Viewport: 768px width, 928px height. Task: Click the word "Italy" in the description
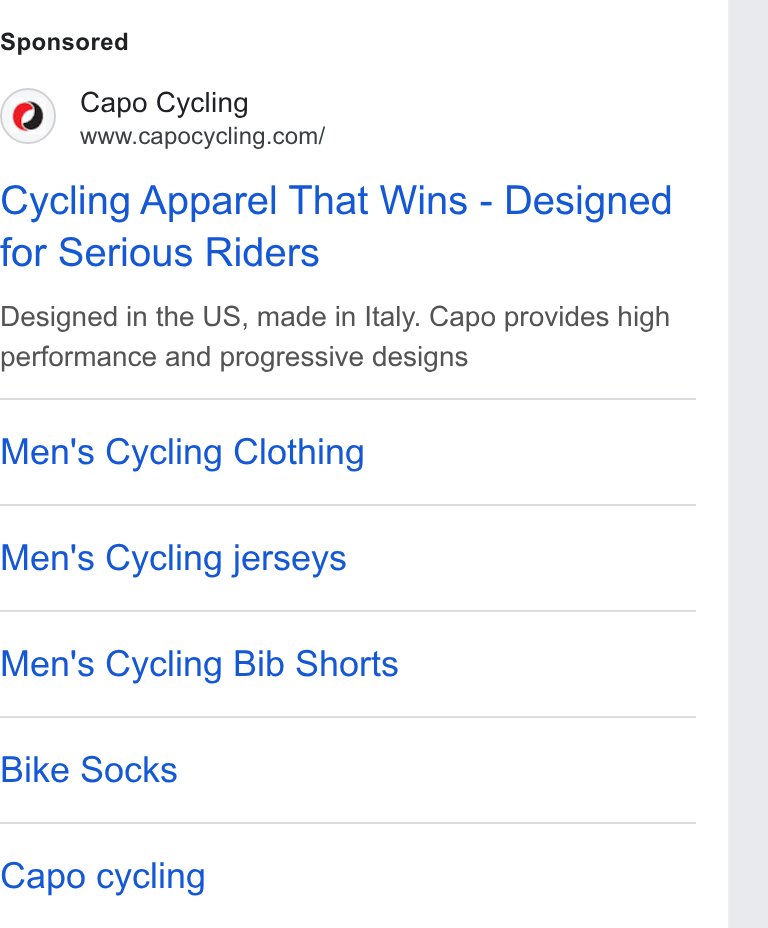[x=390, y=317]
